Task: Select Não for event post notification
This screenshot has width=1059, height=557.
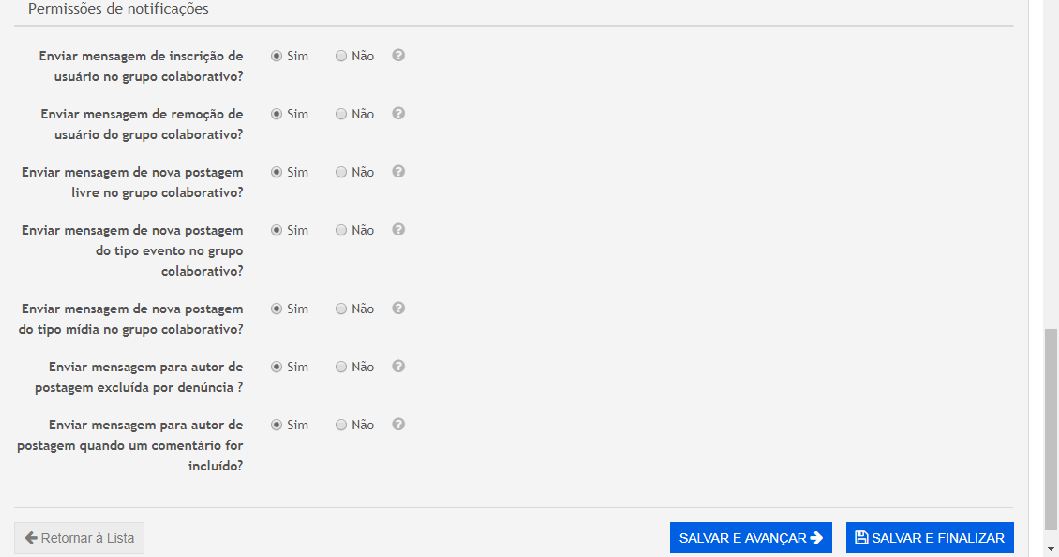Action: pos(341,231)
